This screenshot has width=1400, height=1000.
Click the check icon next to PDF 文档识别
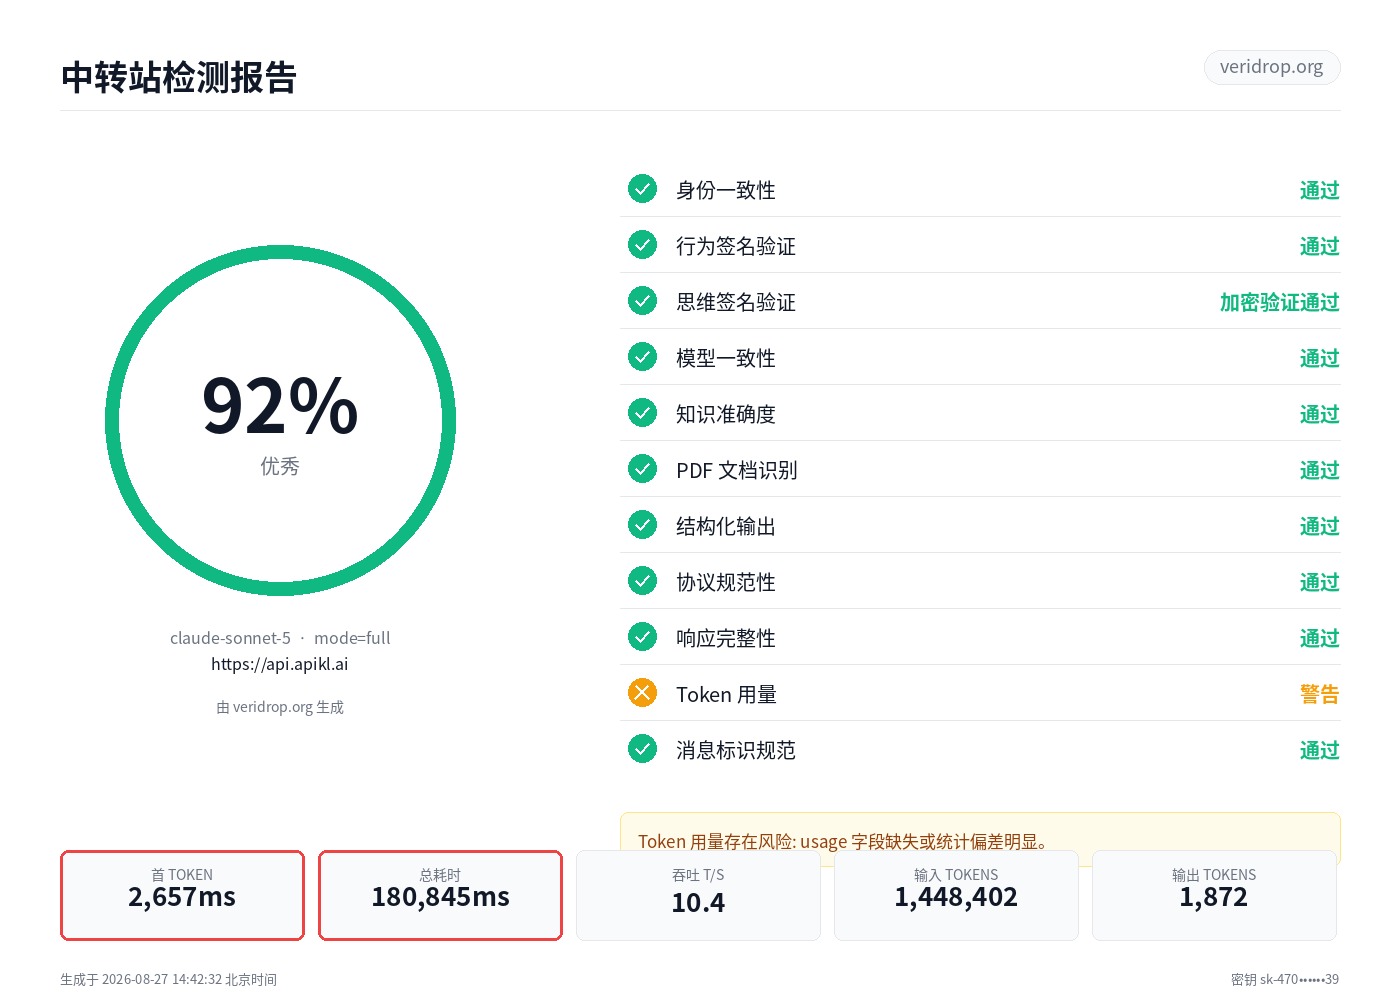(642, 469)
